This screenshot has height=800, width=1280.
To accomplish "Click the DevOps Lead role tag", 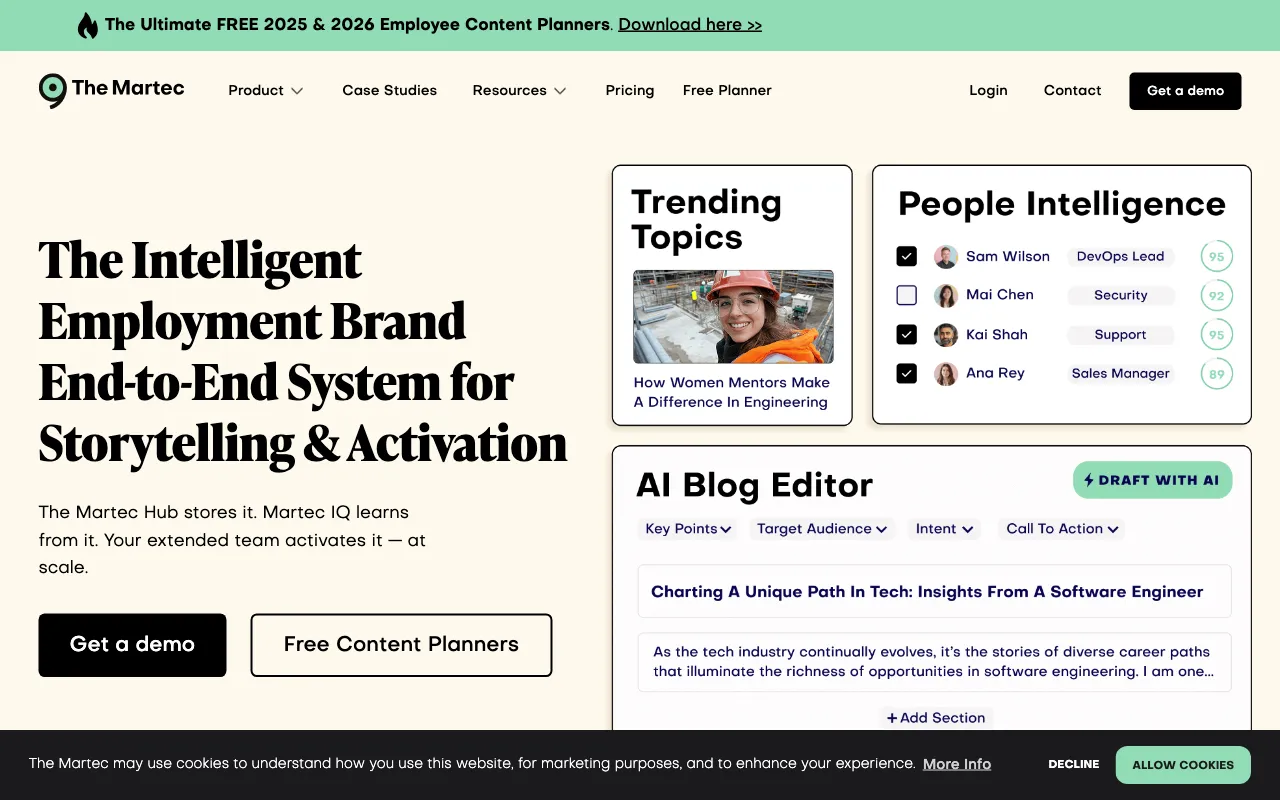I will click(1120, 257).
